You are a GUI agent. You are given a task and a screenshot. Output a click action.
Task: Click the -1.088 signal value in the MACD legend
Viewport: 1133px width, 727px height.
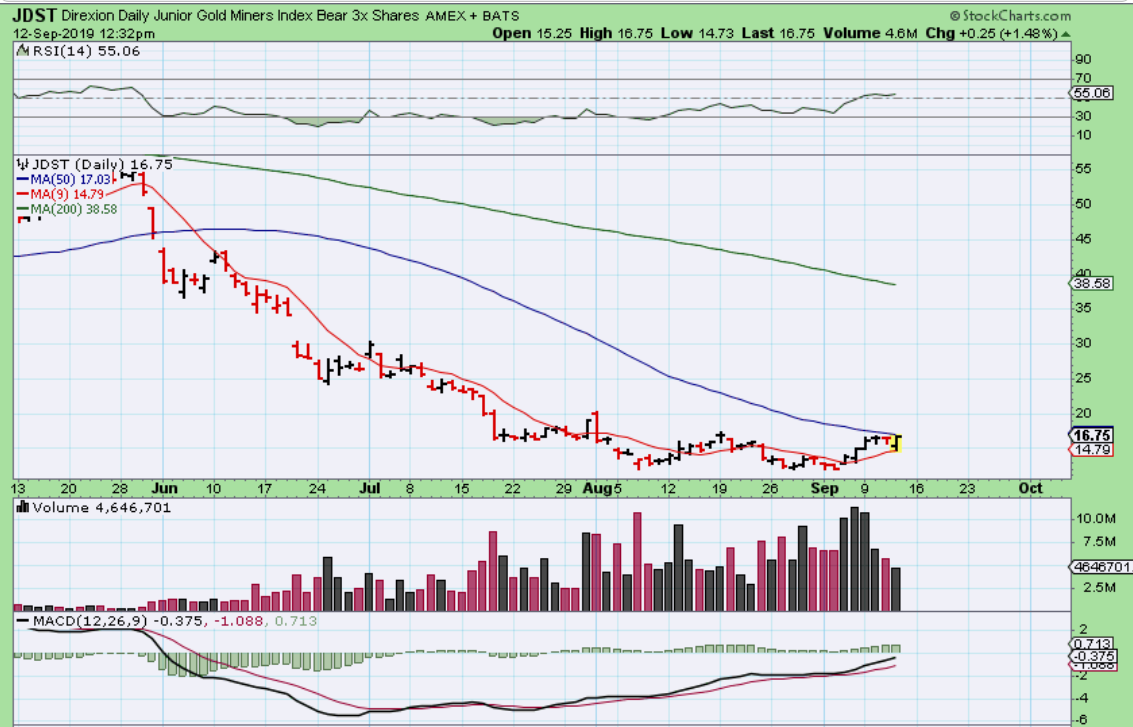point(237,621)
